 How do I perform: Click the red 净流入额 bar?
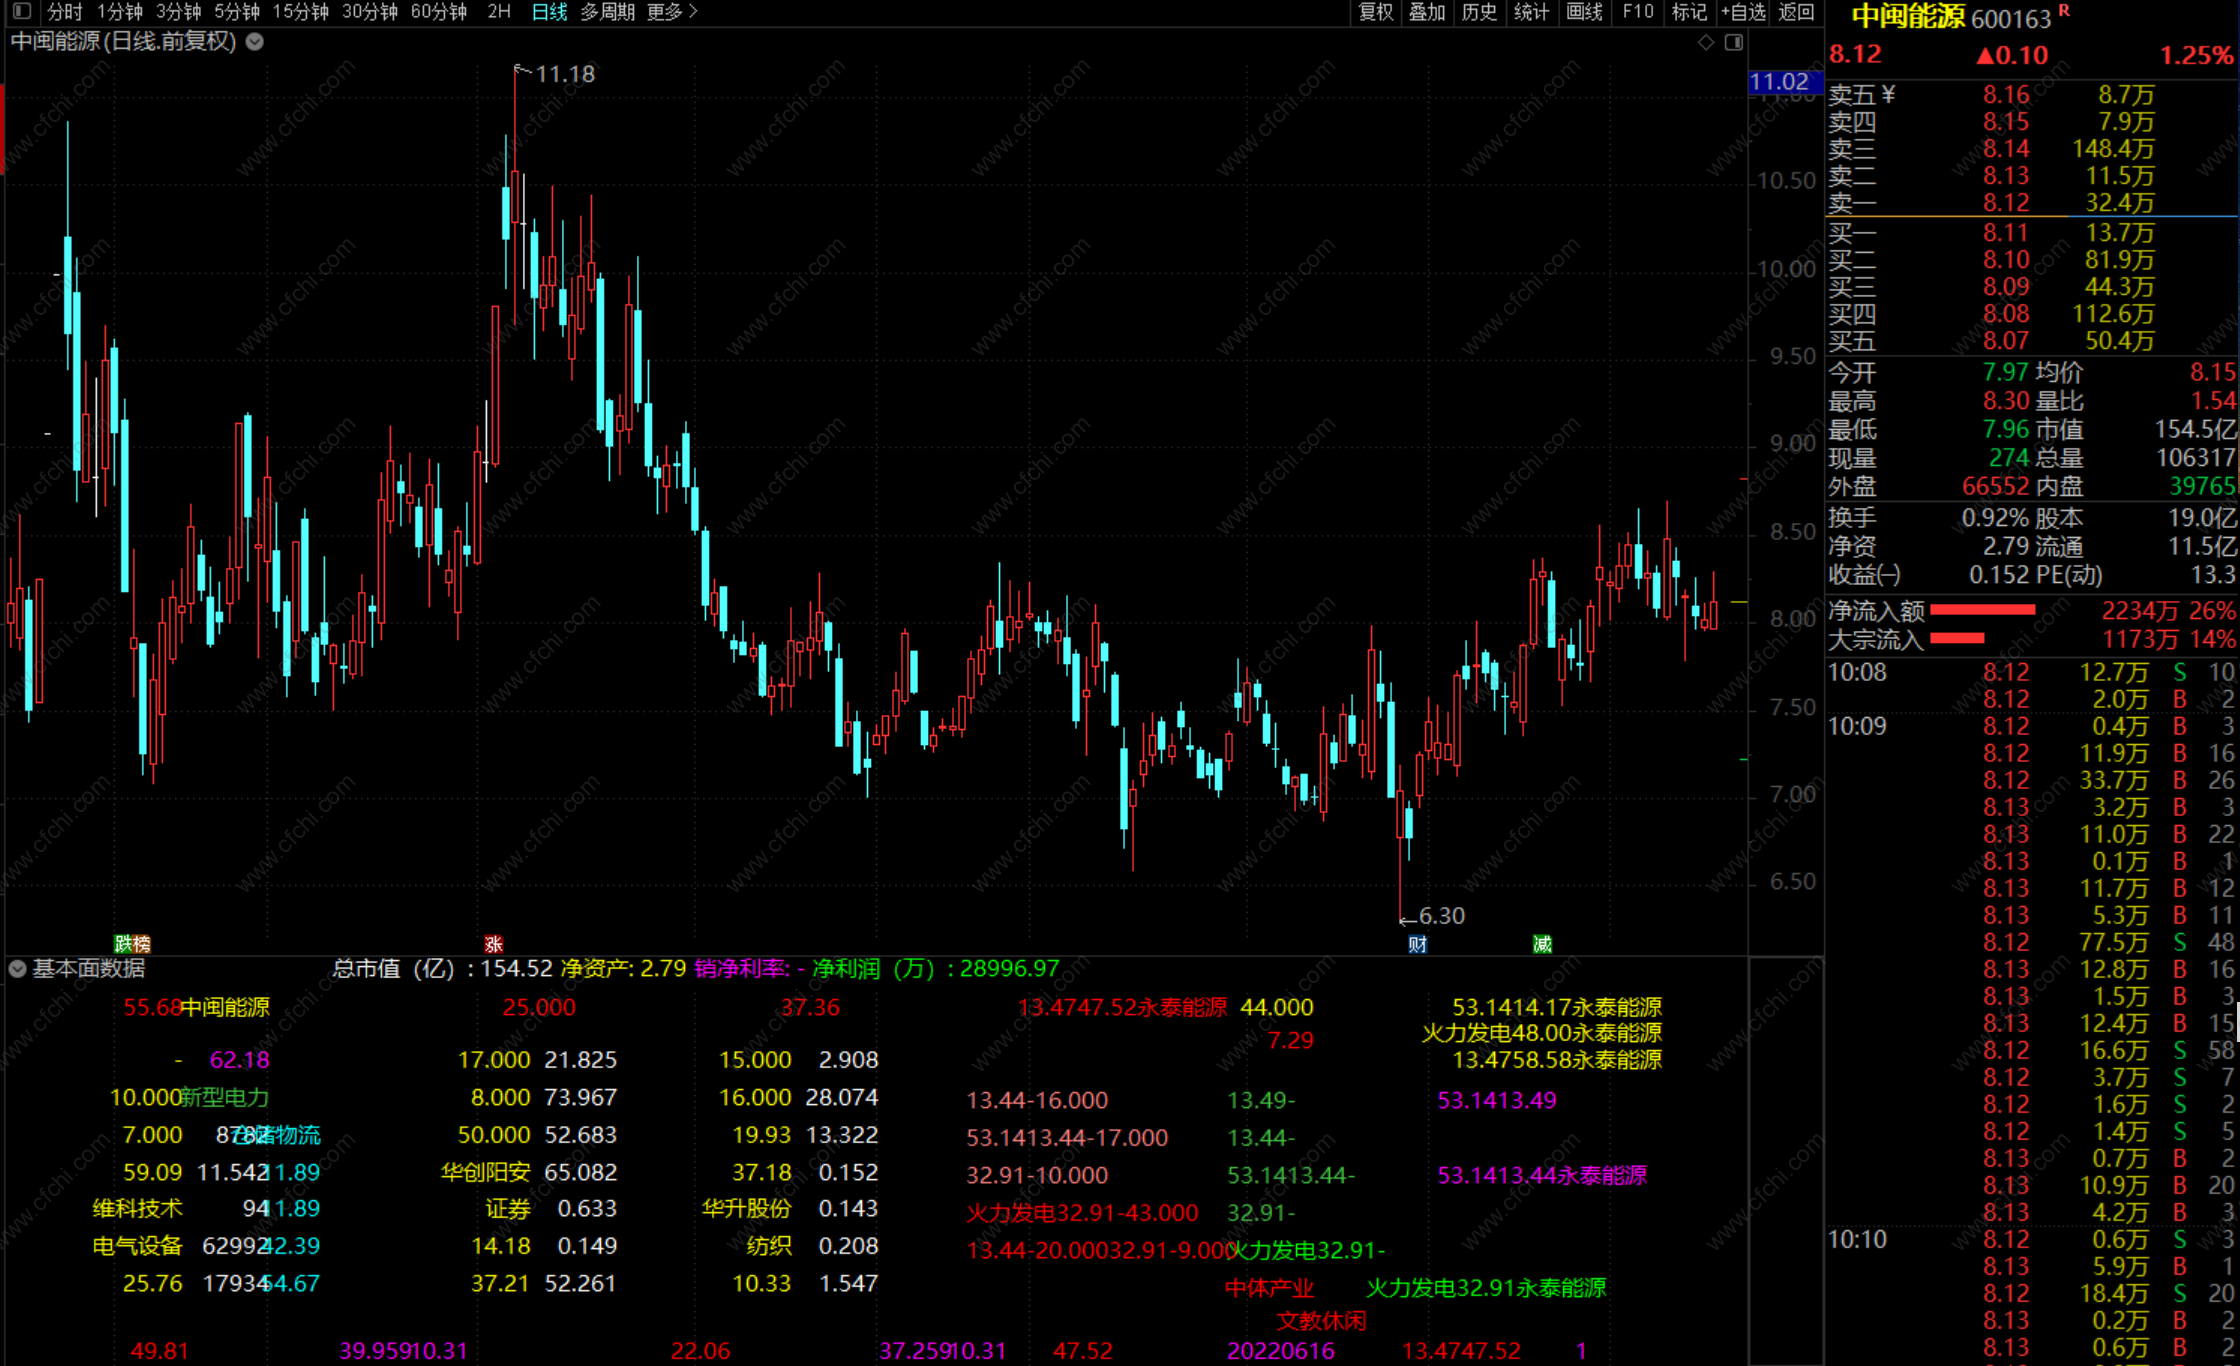tap(1982, 610)
